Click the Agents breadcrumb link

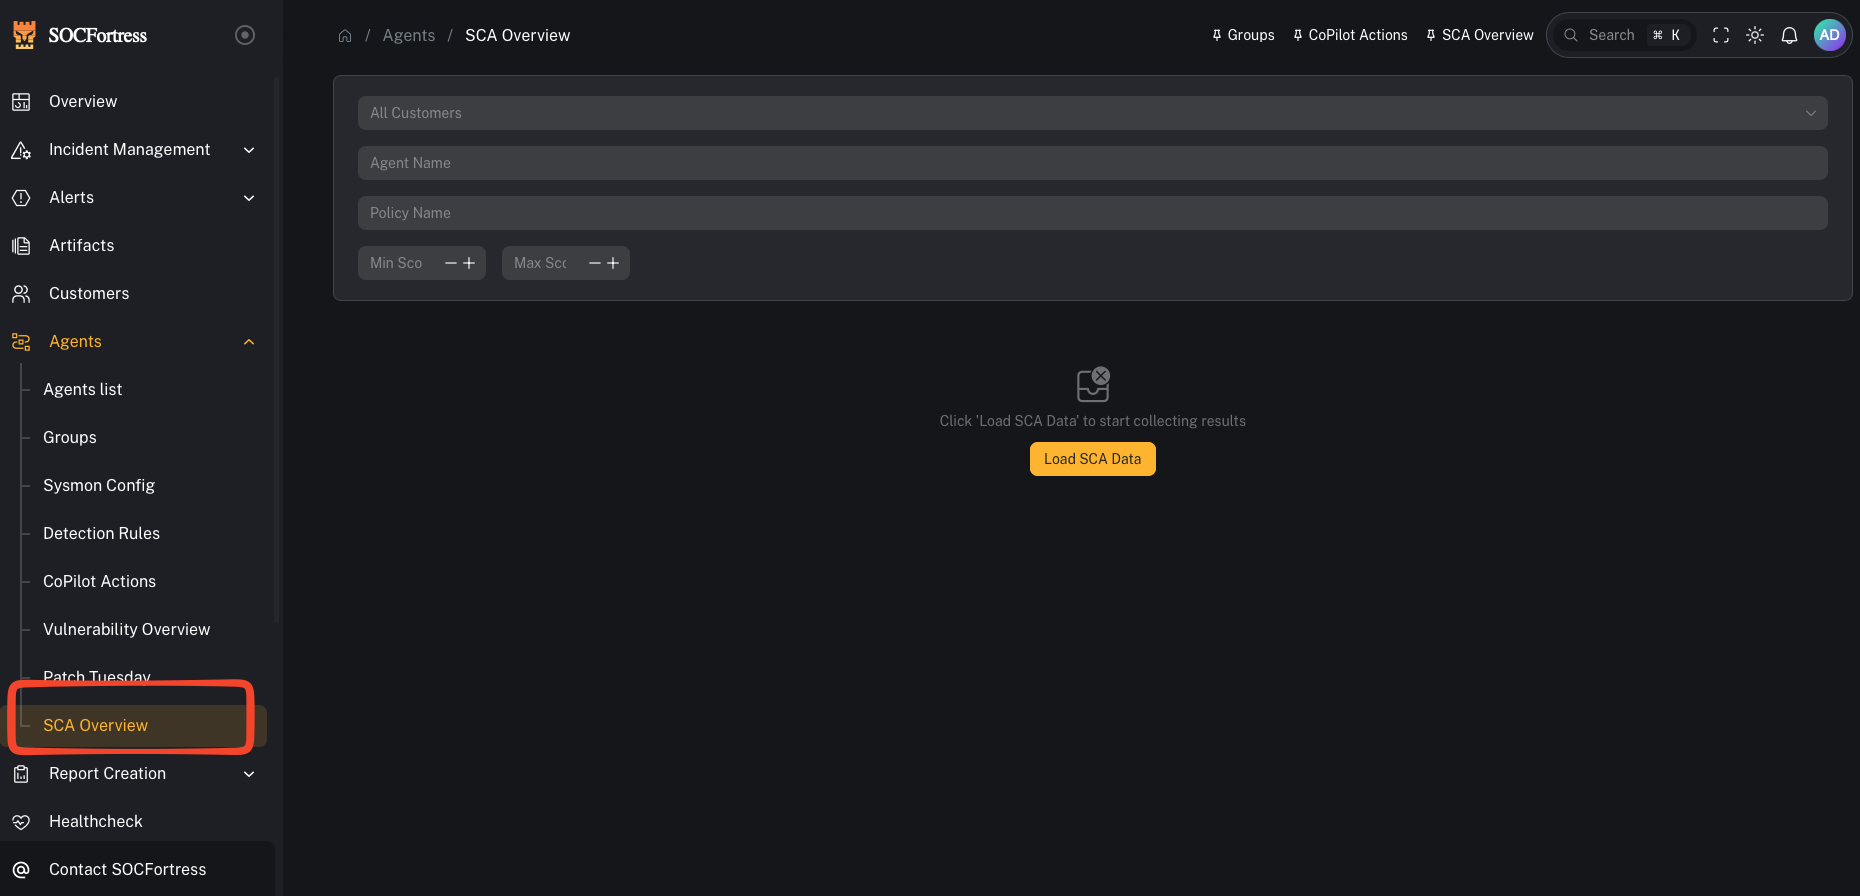(409, 35)
